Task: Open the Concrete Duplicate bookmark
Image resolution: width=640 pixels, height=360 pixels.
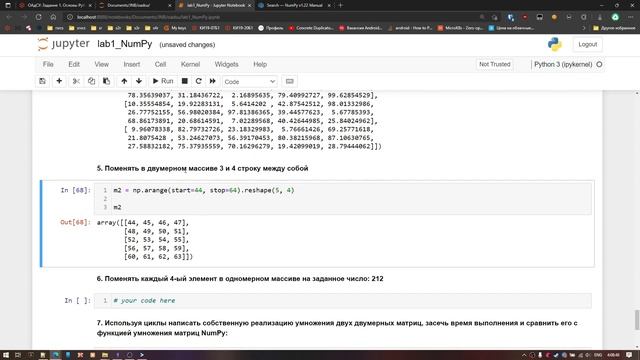Action: [311, 28]
